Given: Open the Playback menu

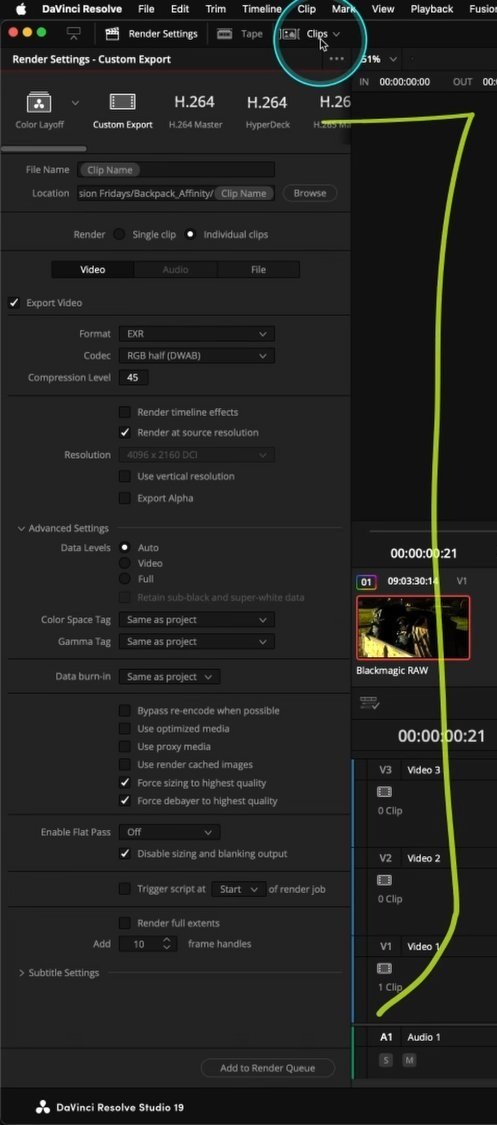Looking at the screenshot, I should click(432, 9).
